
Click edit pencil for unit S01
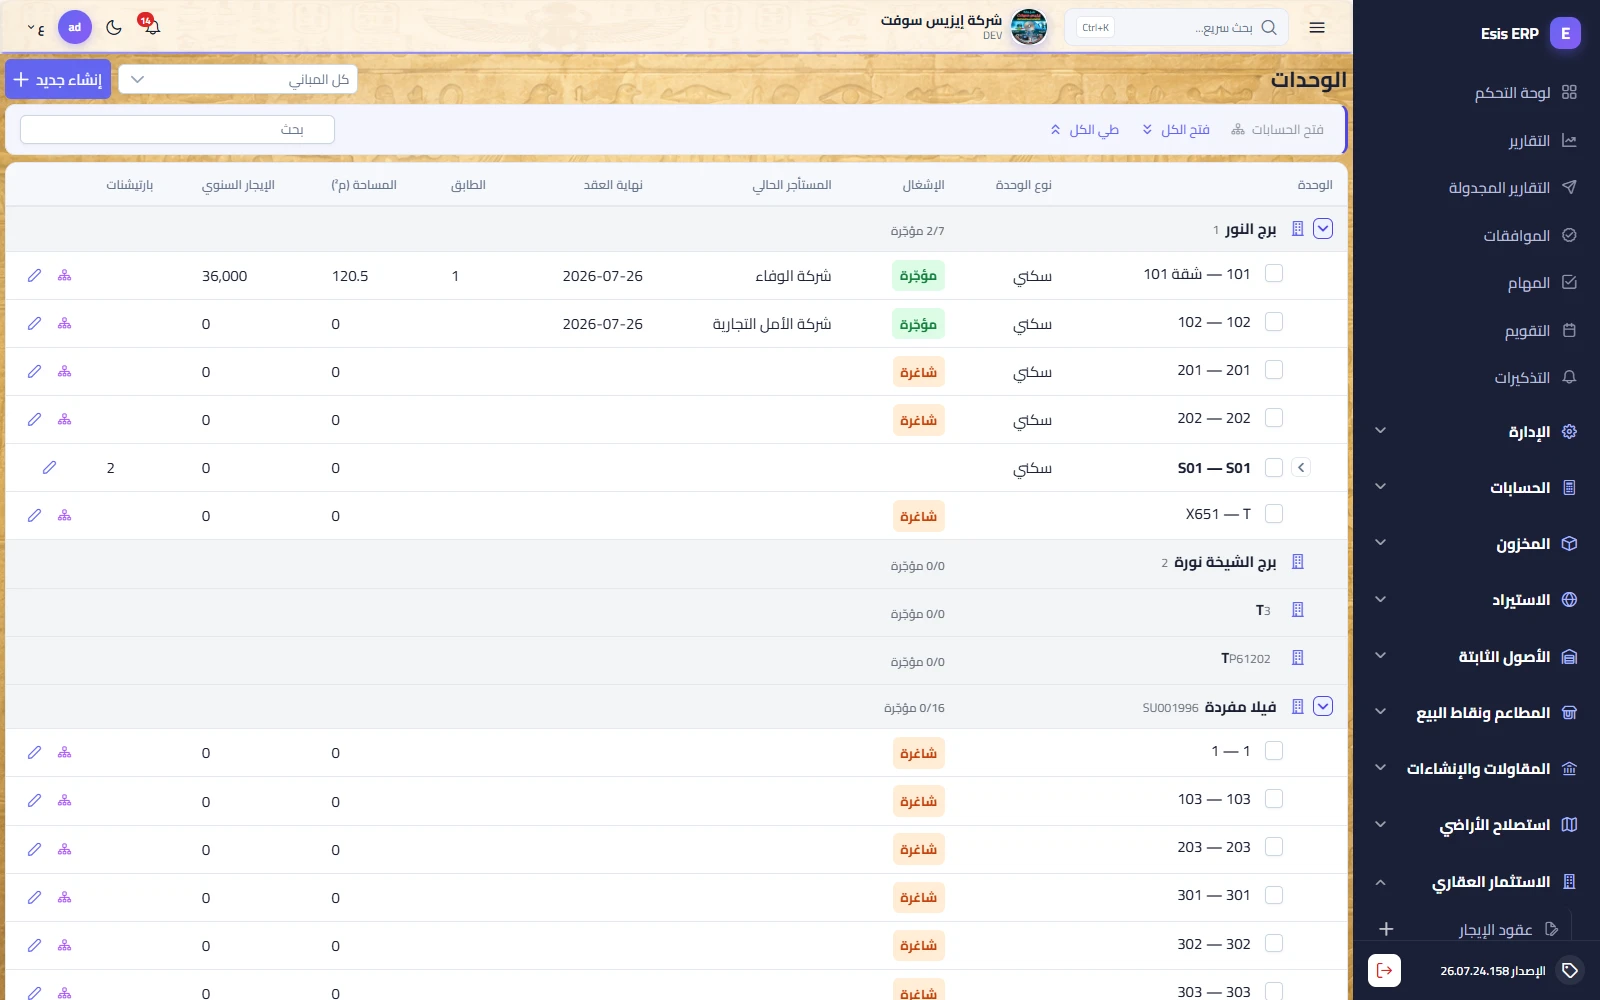[x=49, y=467]
